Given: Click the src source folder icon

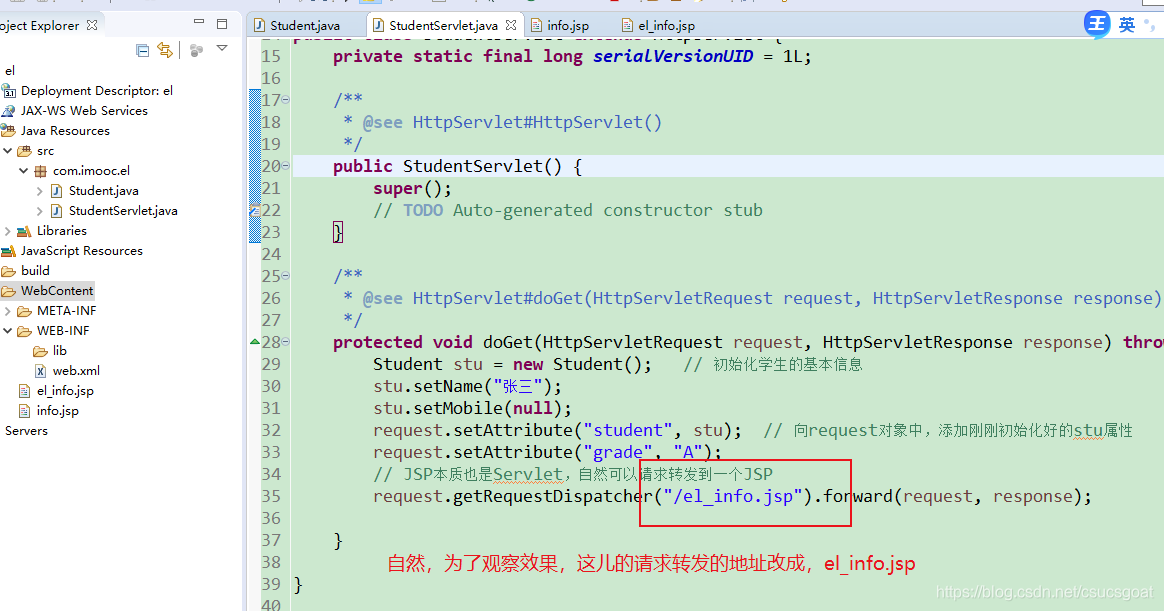Looking at the screenshot, I should 24,151.
